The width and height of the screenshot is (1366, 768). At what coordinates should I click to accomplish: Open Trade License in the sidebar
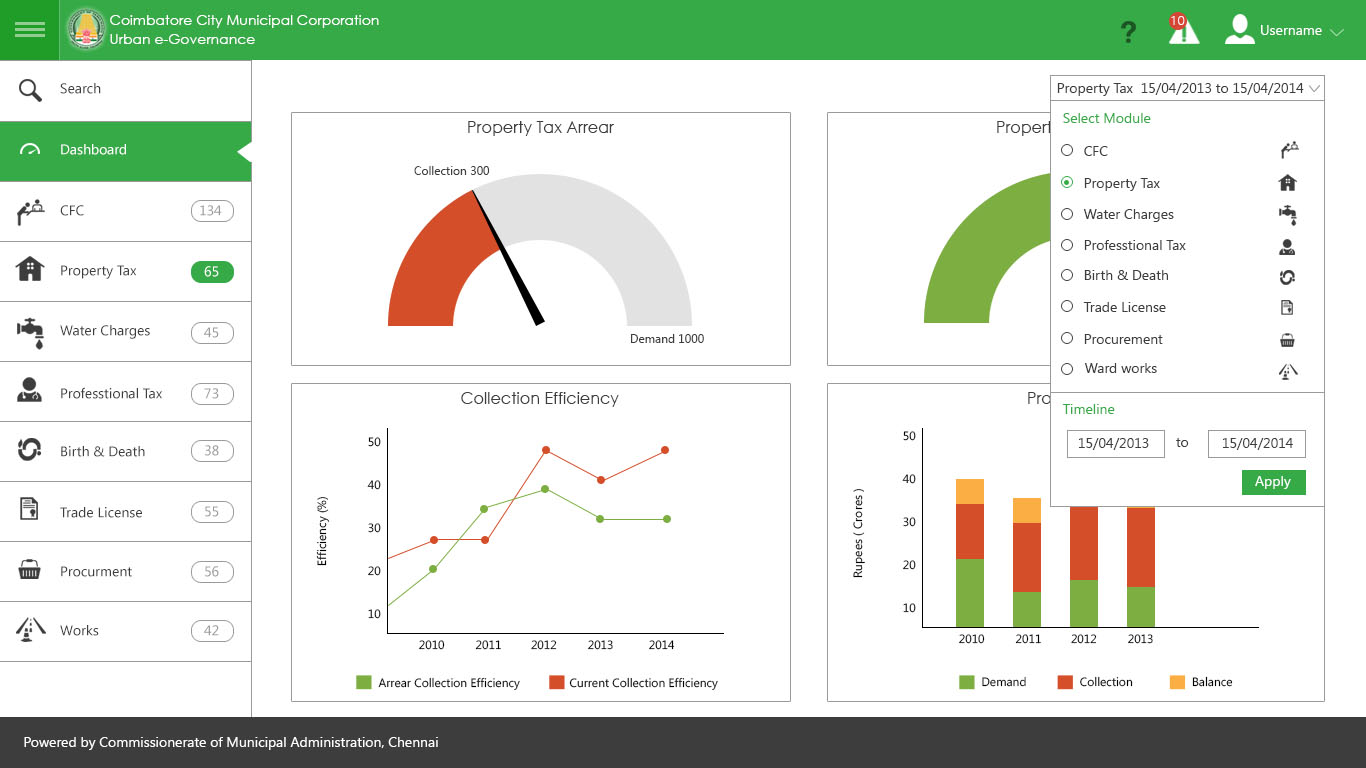[101, 512]
